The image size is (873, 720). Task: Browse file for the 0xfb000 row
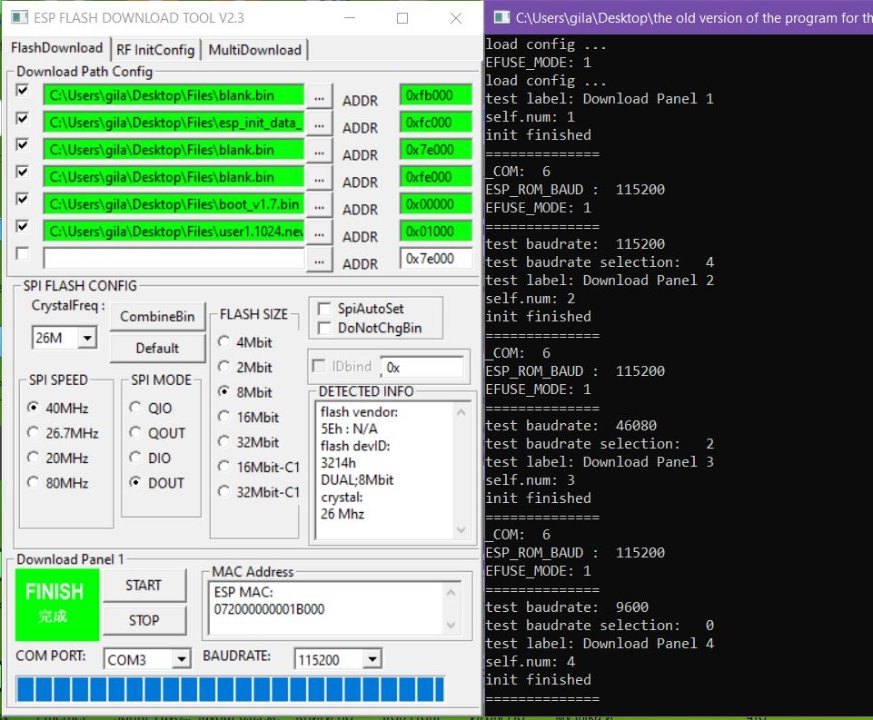[319, 97]
